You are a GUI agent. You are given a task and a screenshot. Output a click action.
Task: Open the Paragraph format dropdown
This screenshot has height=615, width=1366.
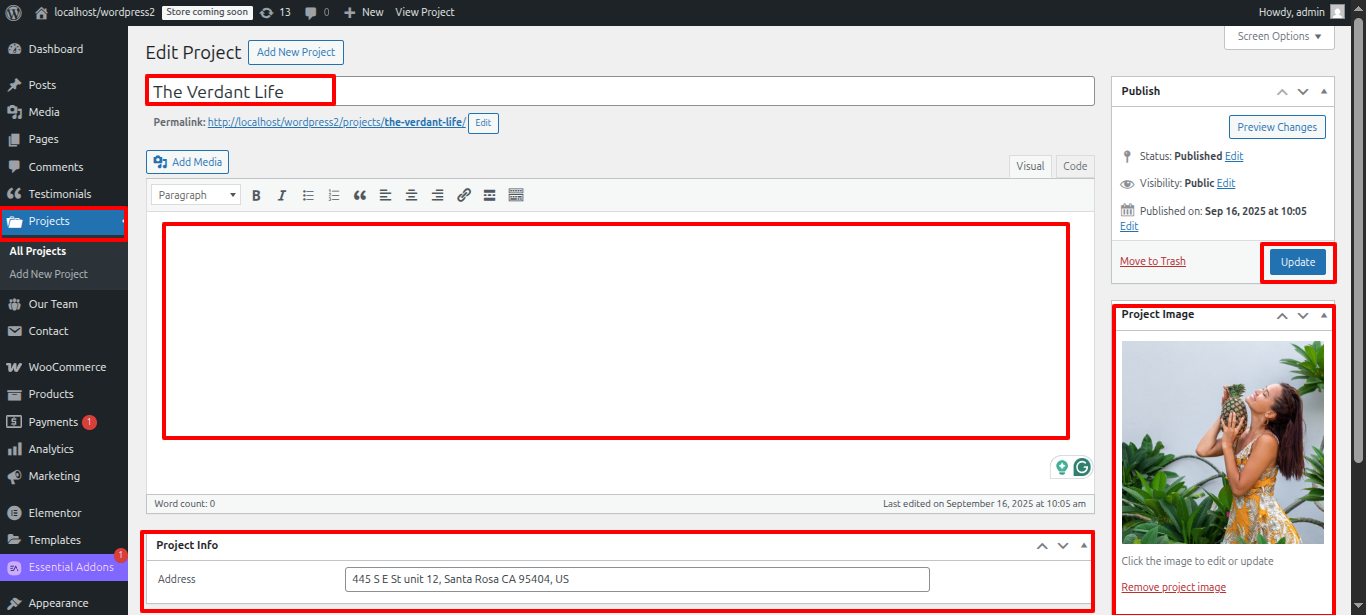pos(196,196)
